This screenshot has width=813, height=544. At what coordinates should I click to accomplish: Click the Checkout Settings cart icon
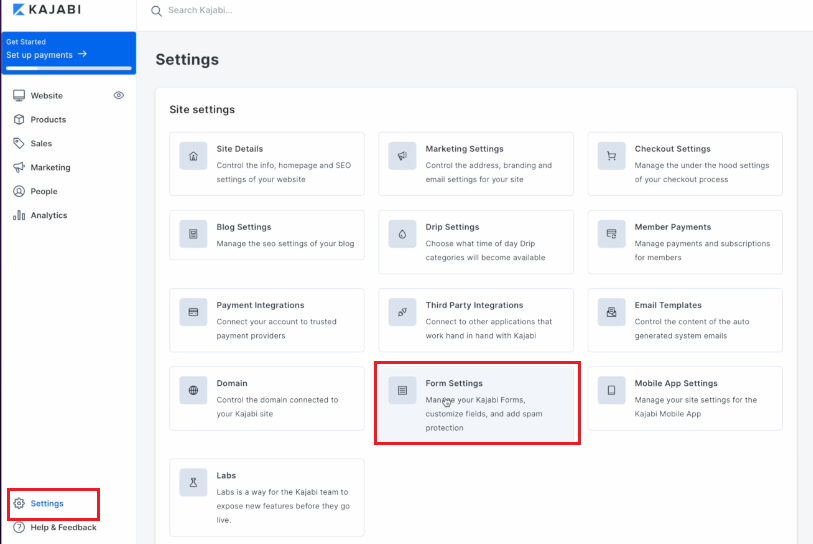point(611,156)
